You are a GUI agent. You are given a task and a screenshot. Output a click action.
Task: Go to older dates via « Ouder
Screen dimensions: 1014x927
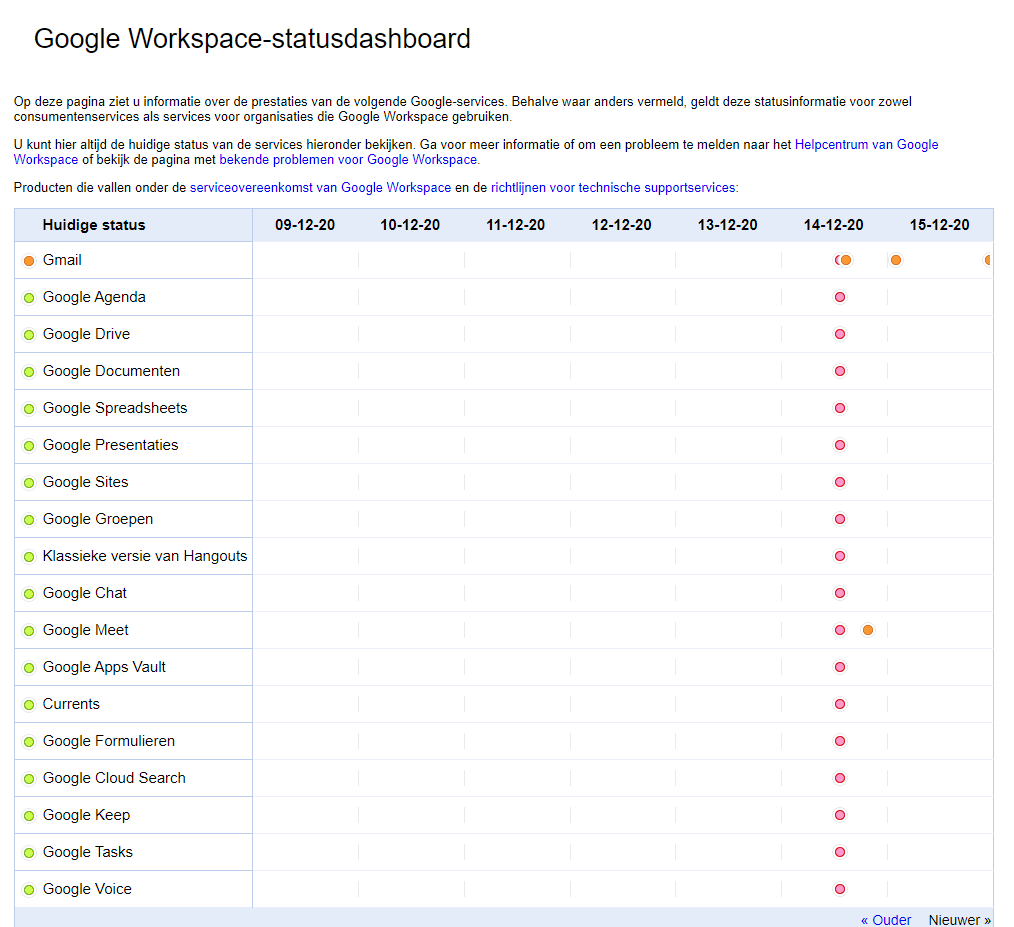pyautogui.click(x=886, y=920)
